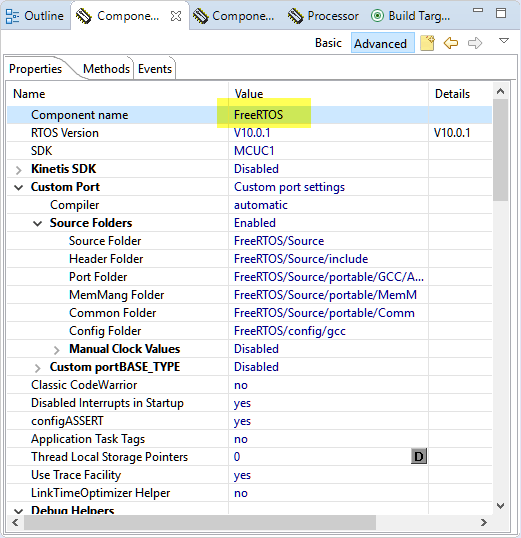The width and height of the screenshot is (521, 538).
Task: Edit Port Folder path value
Action: (x=328, y=277)
